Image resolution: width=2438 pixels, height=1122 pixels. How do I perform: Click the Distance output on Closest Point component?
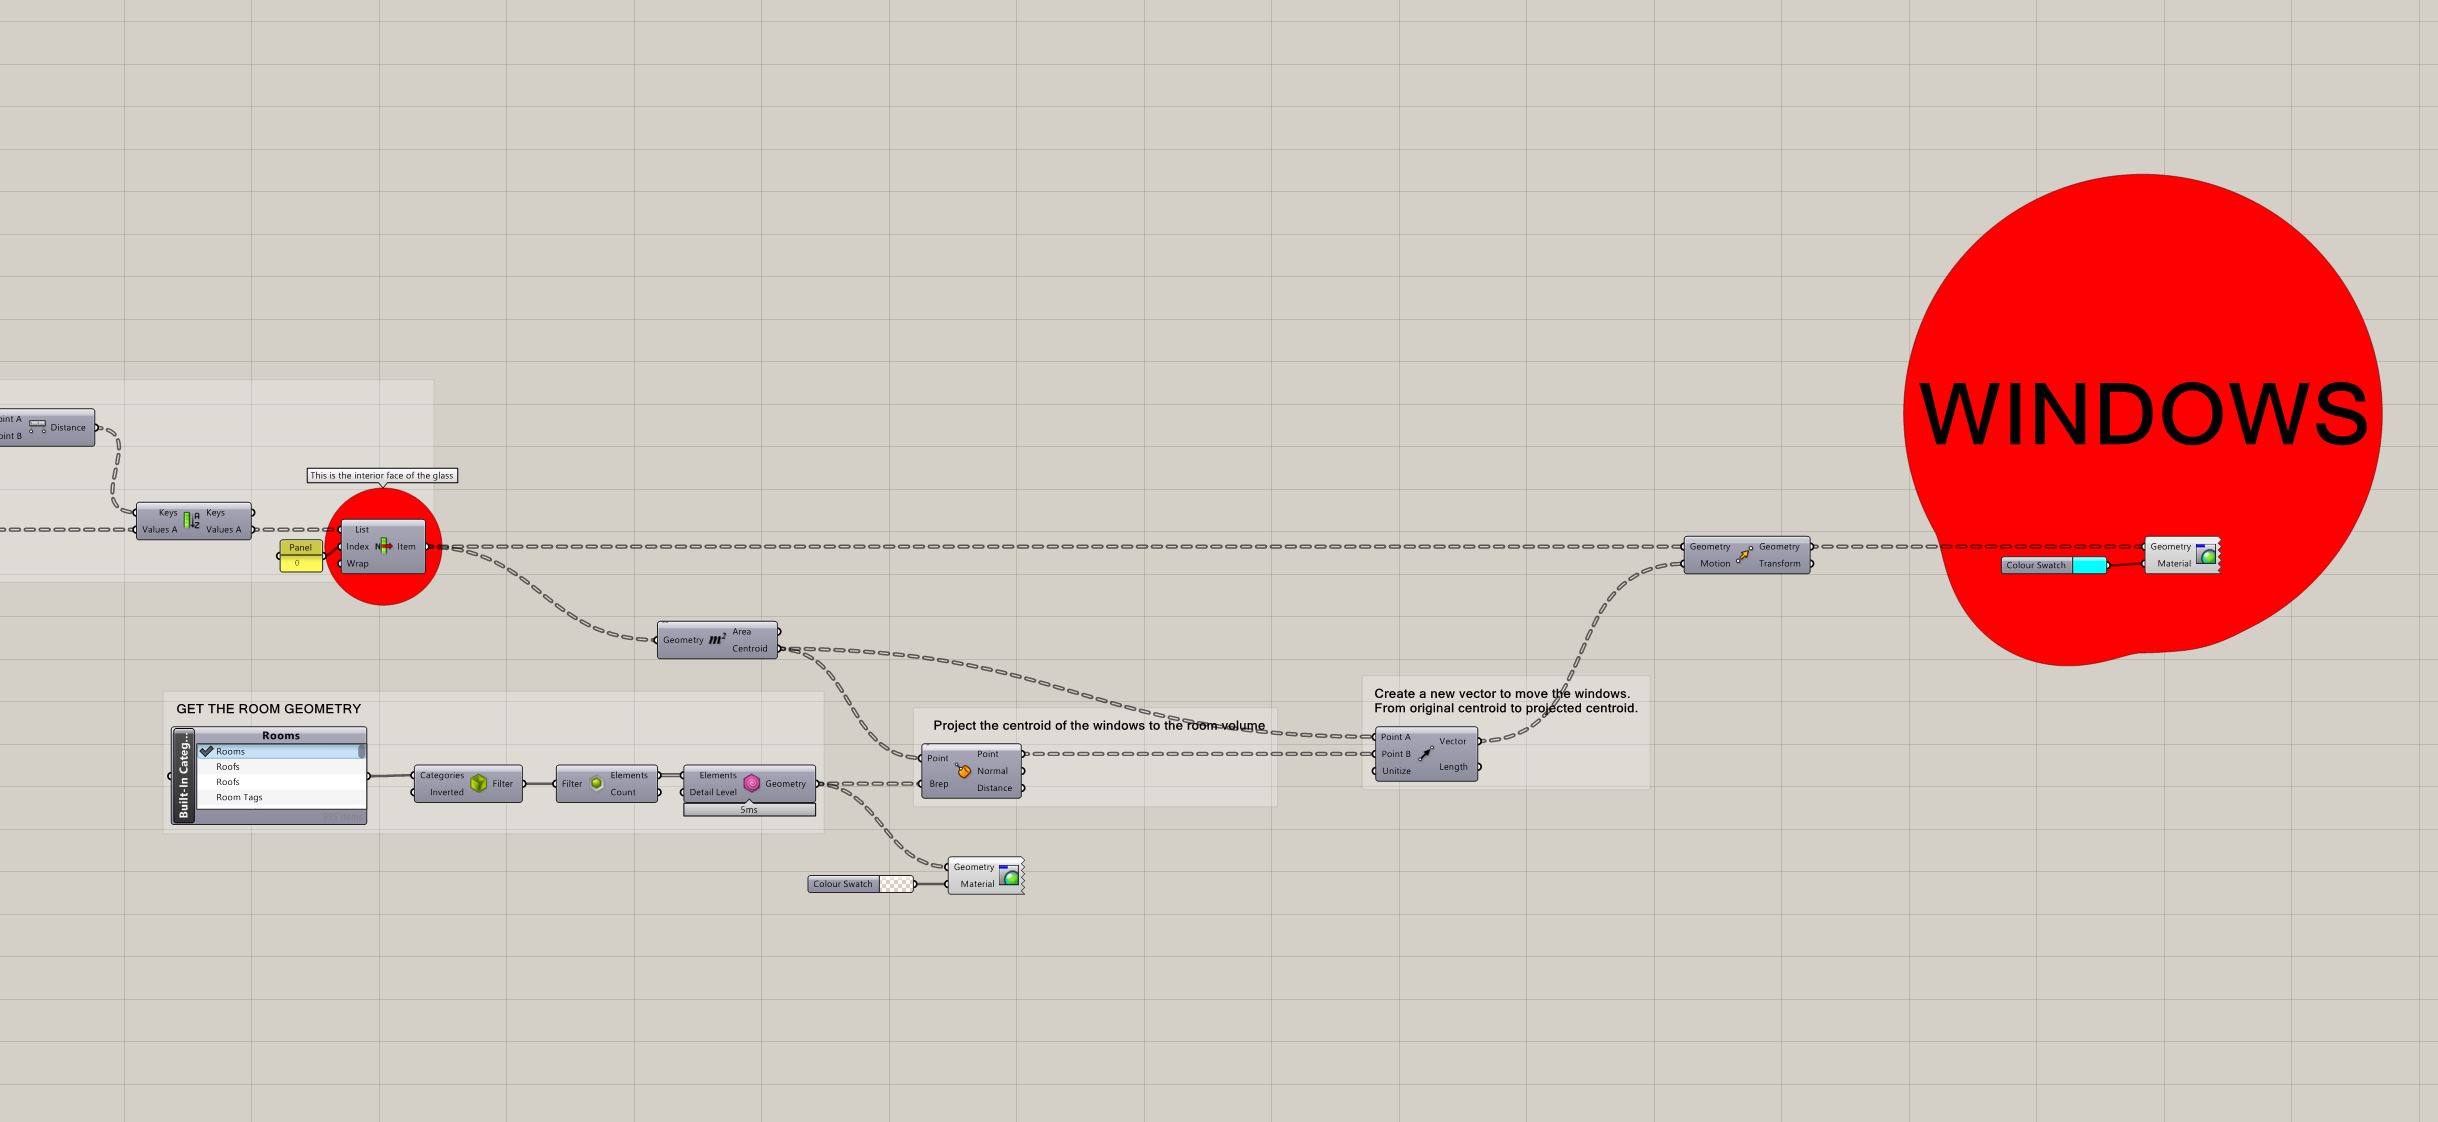[x=994, y=788]
